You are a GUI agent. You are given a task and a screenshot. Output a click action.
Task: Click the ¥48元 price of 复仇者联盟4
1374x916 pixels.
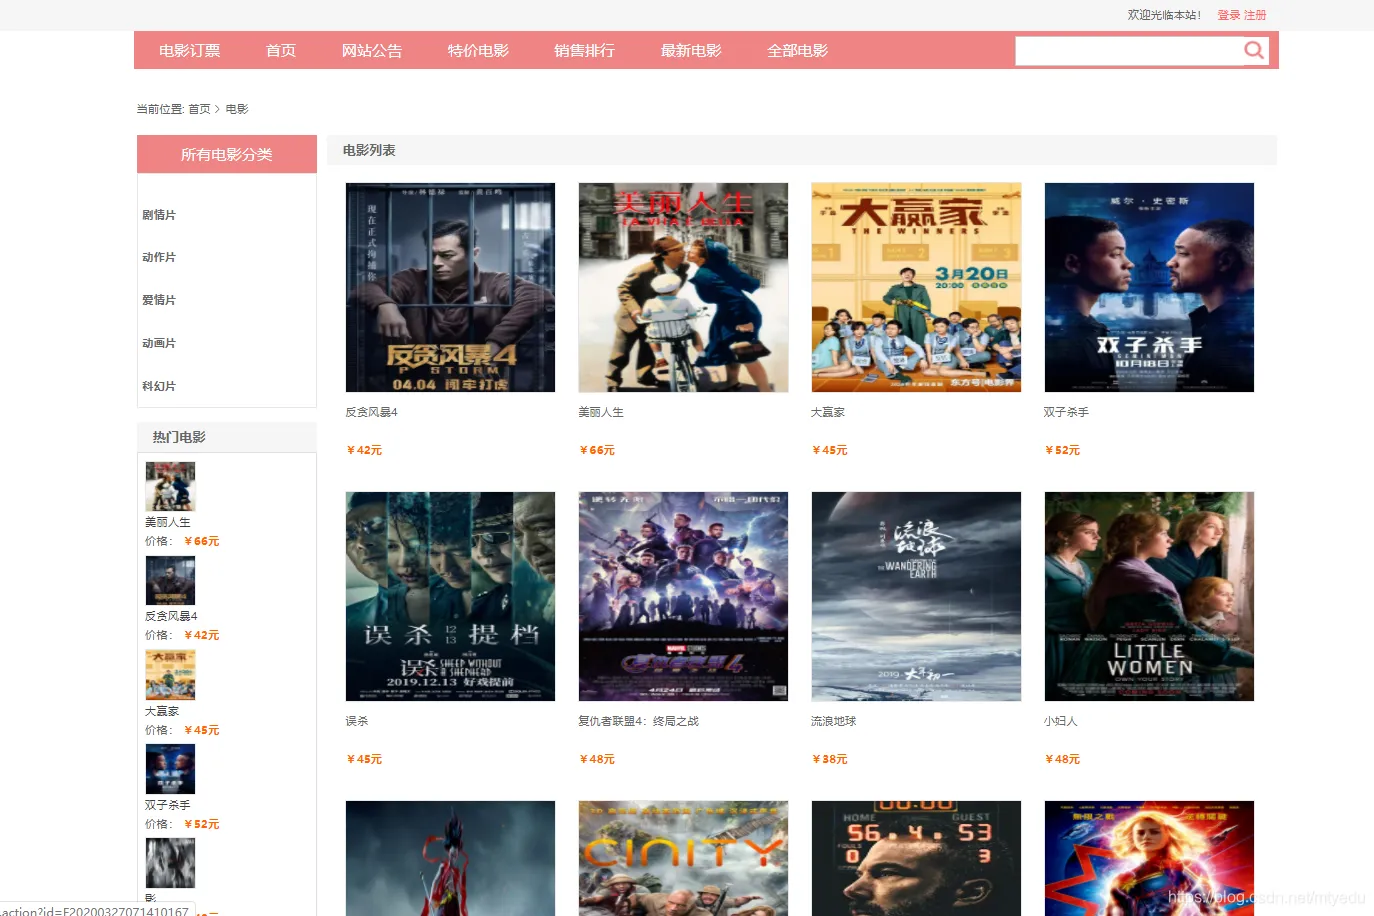(597, 759)
